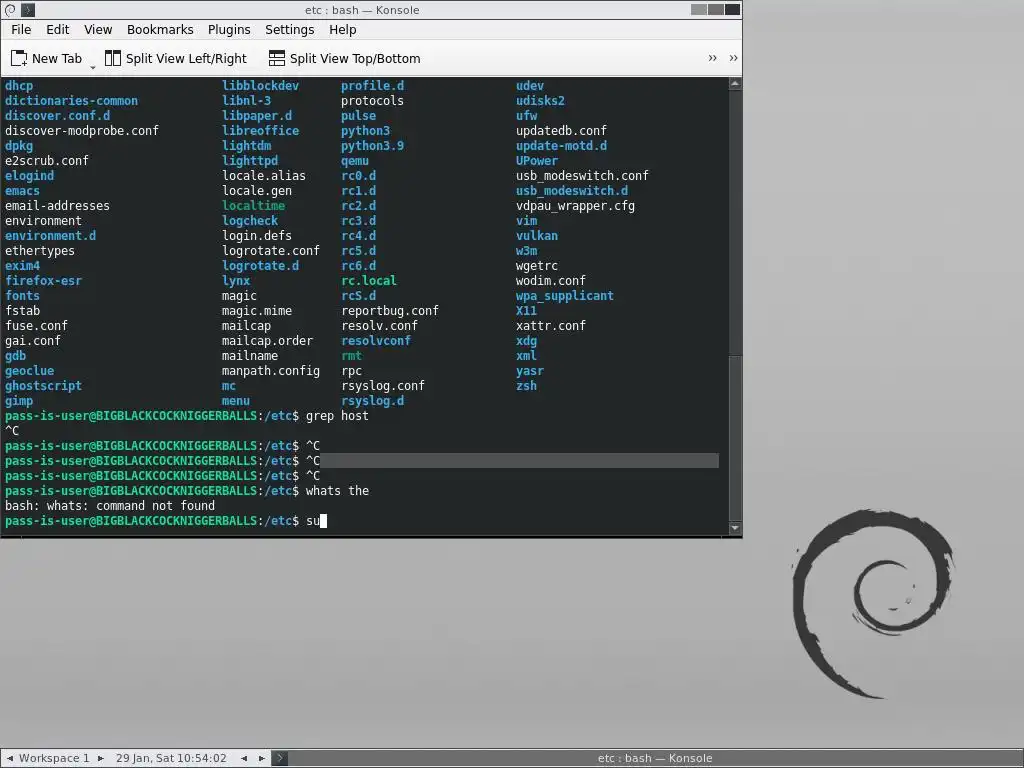Click the update-motd.d directory name
Viewport: 1024px width, 768px height.
(x=561, y=146)
